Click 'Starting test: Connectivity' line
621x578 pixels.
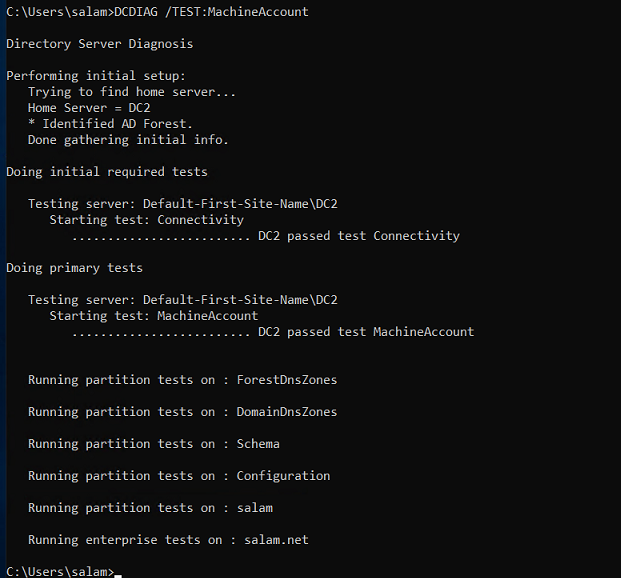coord(147,220)
